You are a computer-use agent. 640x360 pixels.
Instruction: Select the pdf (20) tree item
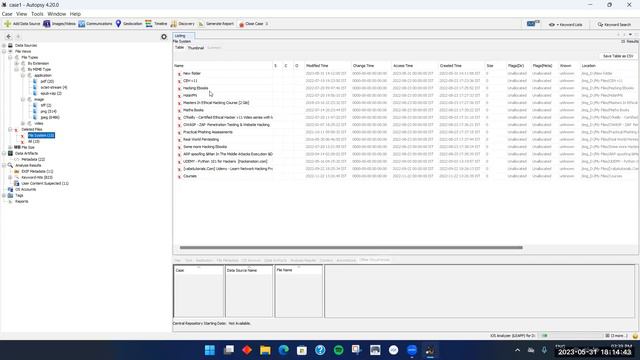tap(47, 82)
